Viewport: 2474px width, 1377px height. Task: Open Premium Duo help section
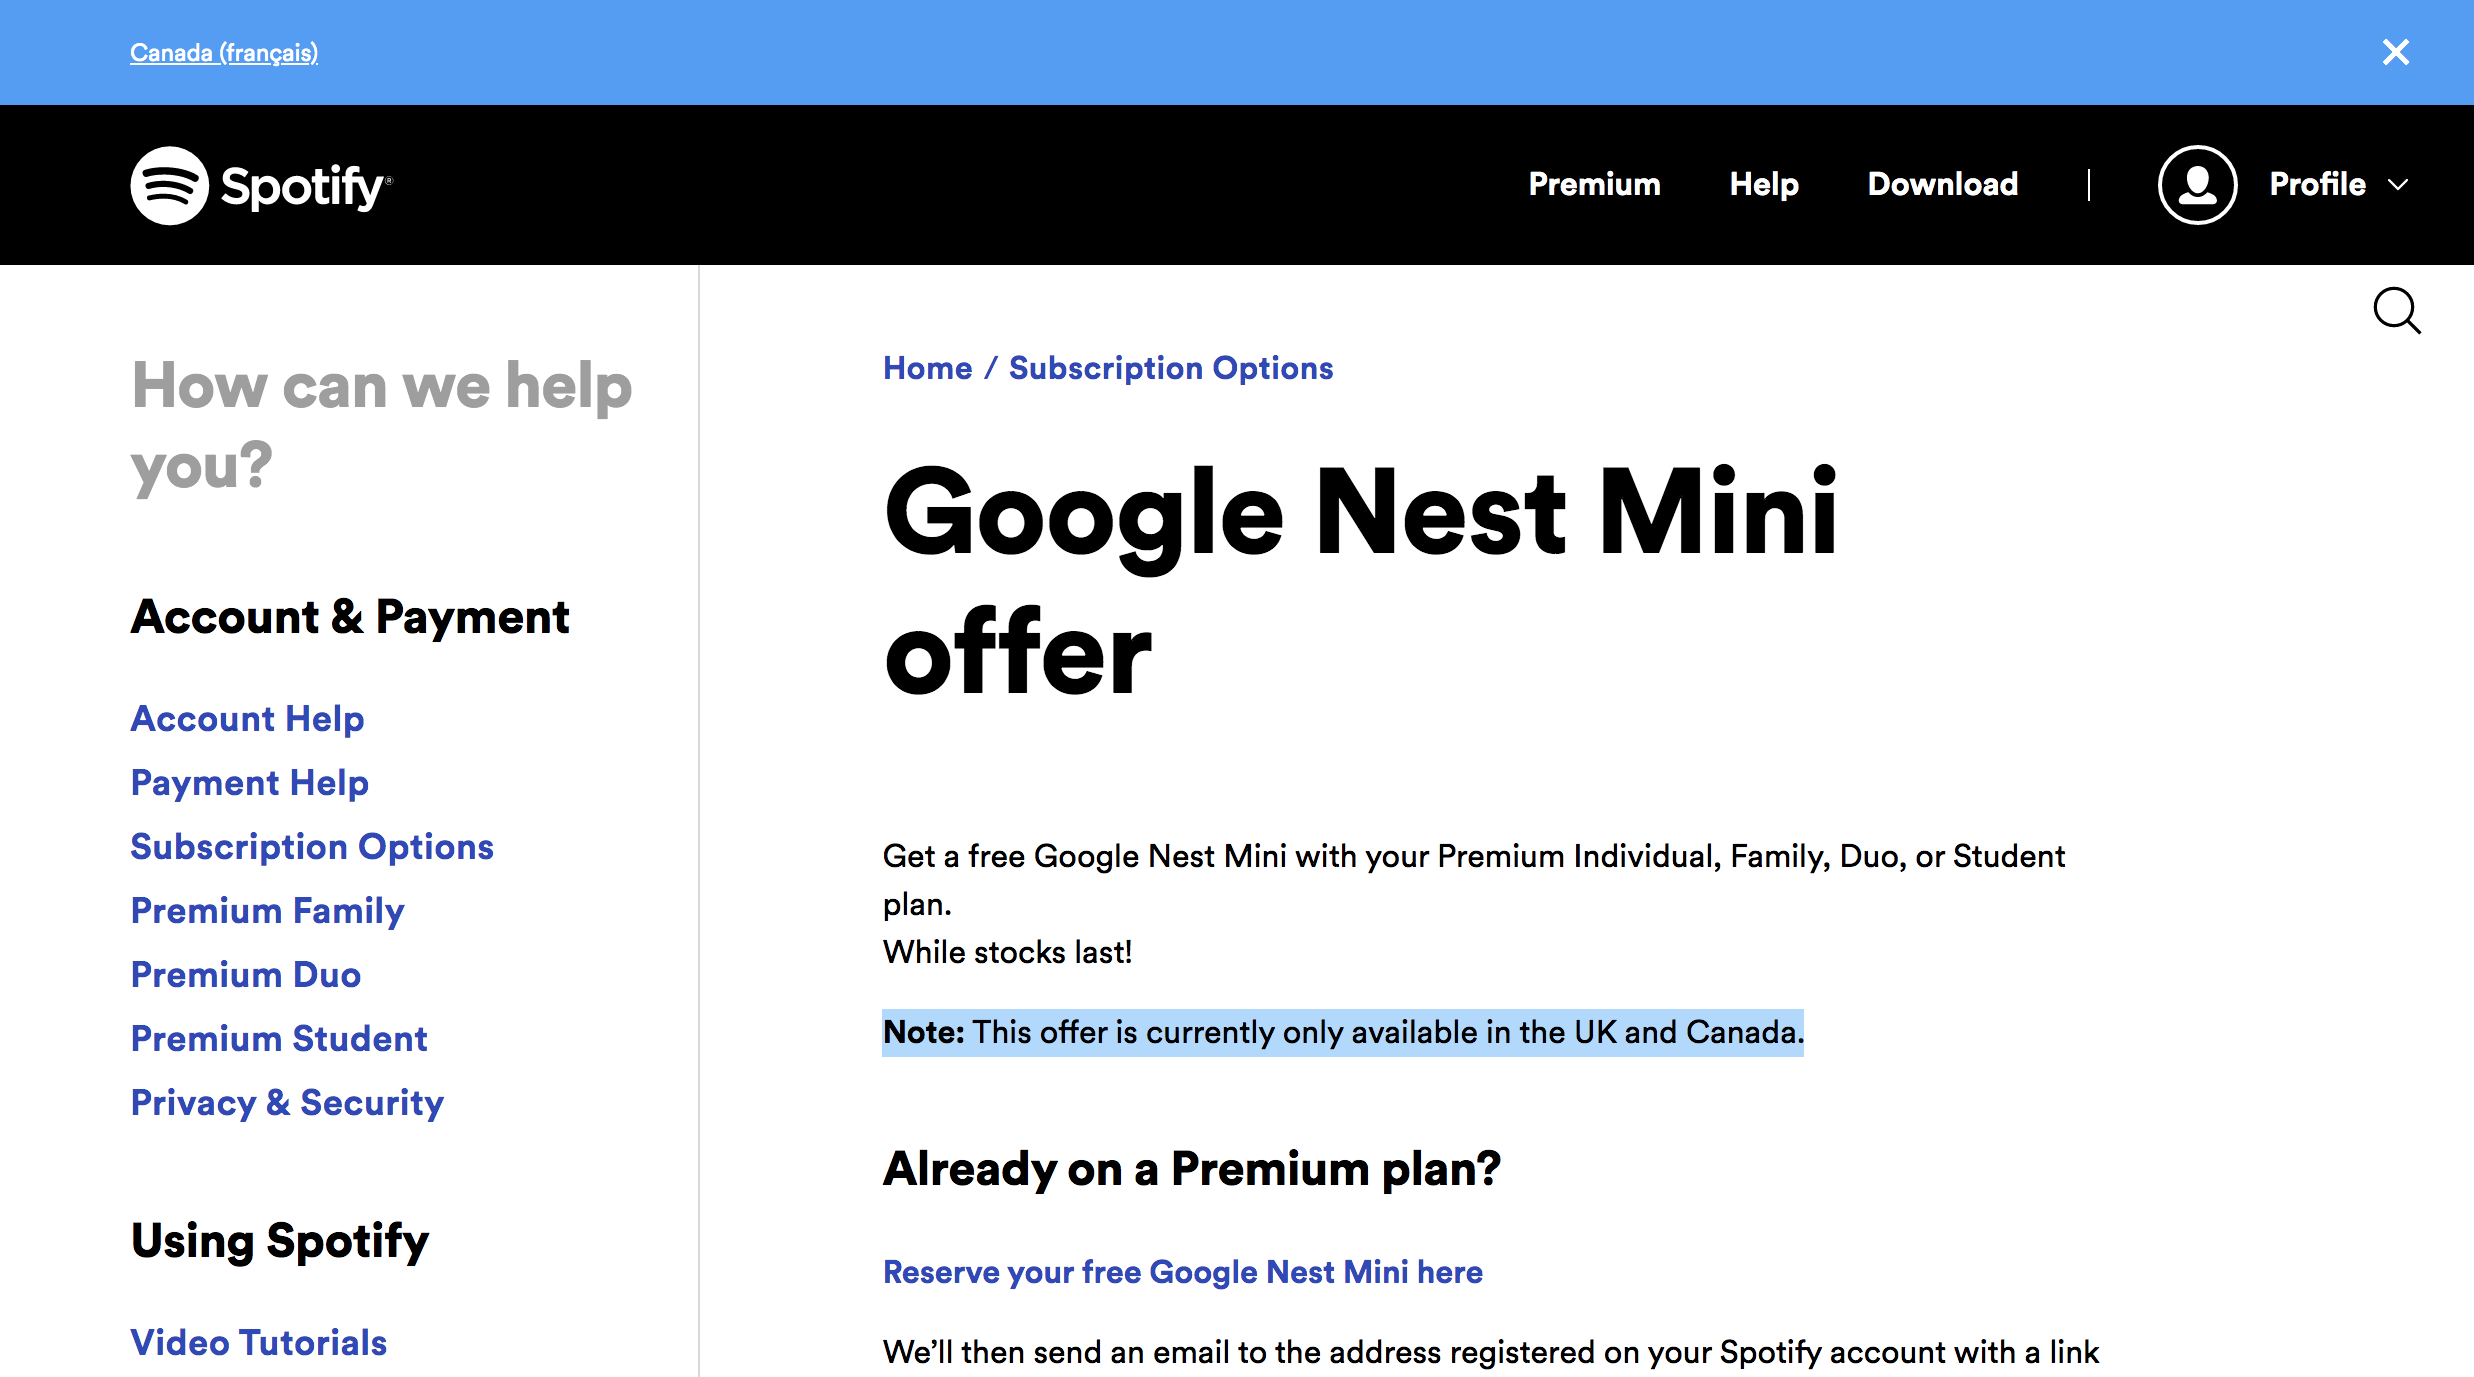coord(245,975)
